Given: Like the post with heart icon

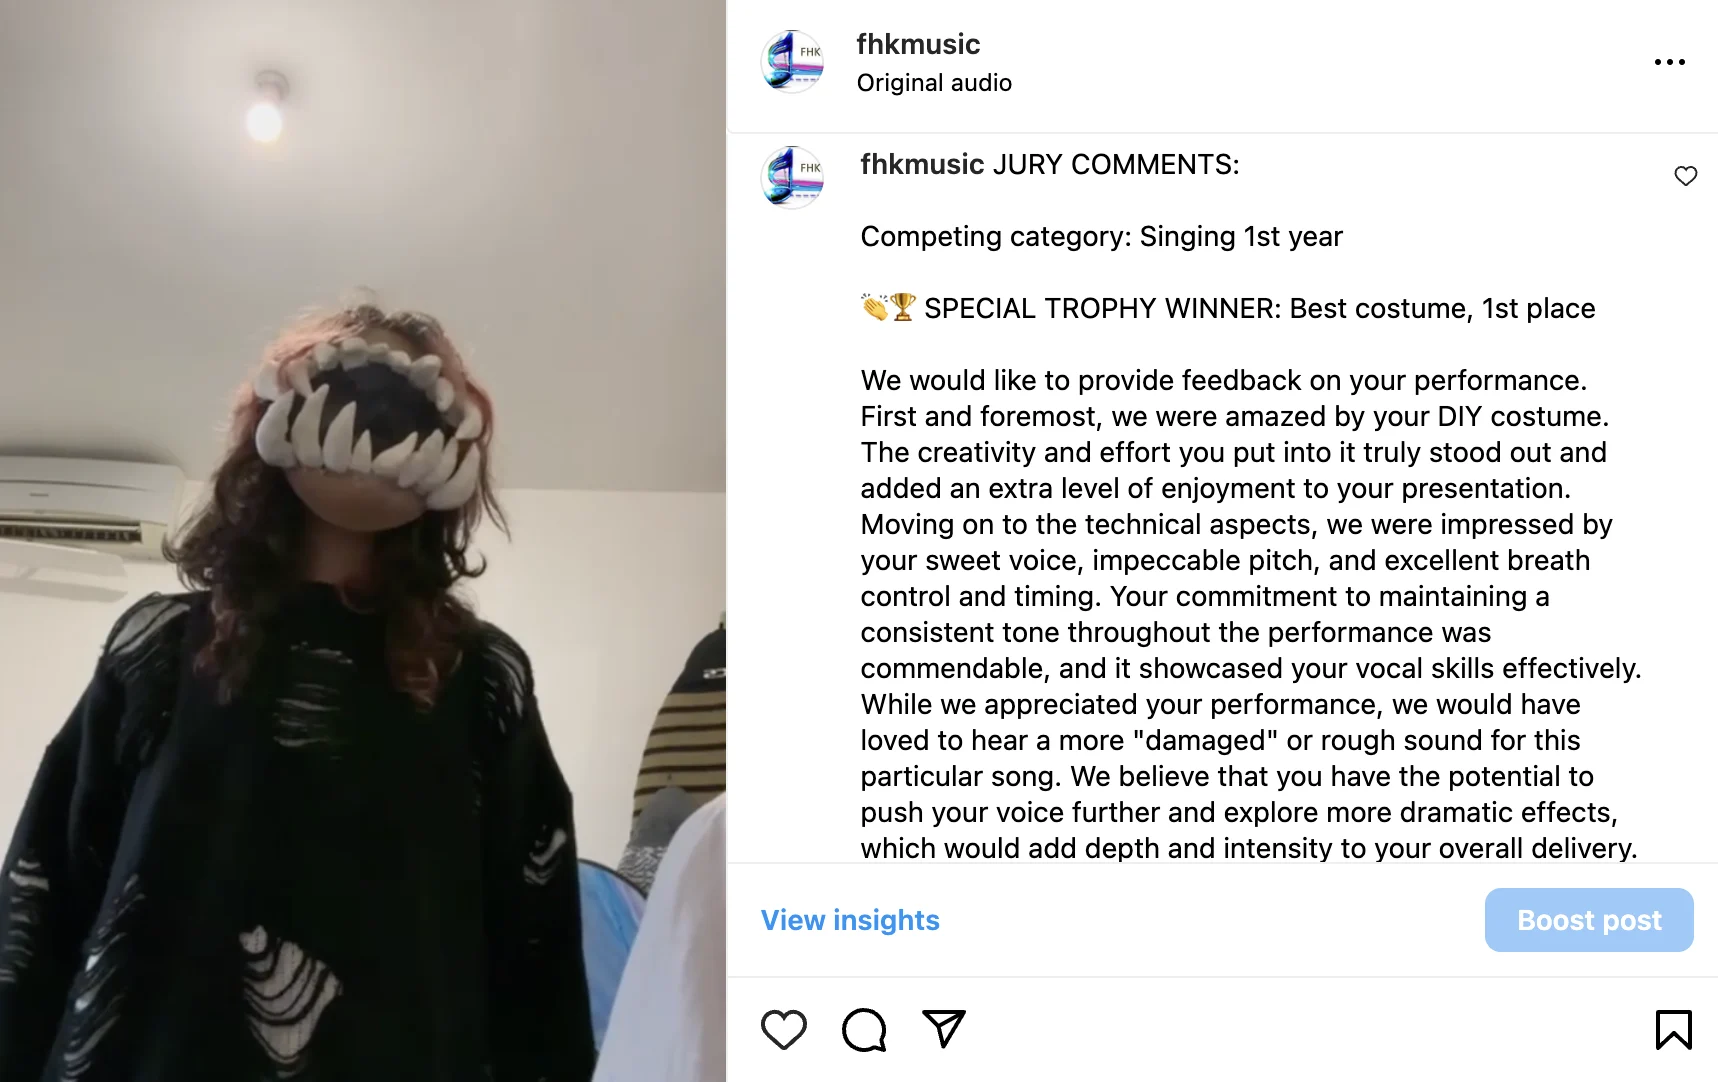Looking at the screenshot, I should (783, 1030).
